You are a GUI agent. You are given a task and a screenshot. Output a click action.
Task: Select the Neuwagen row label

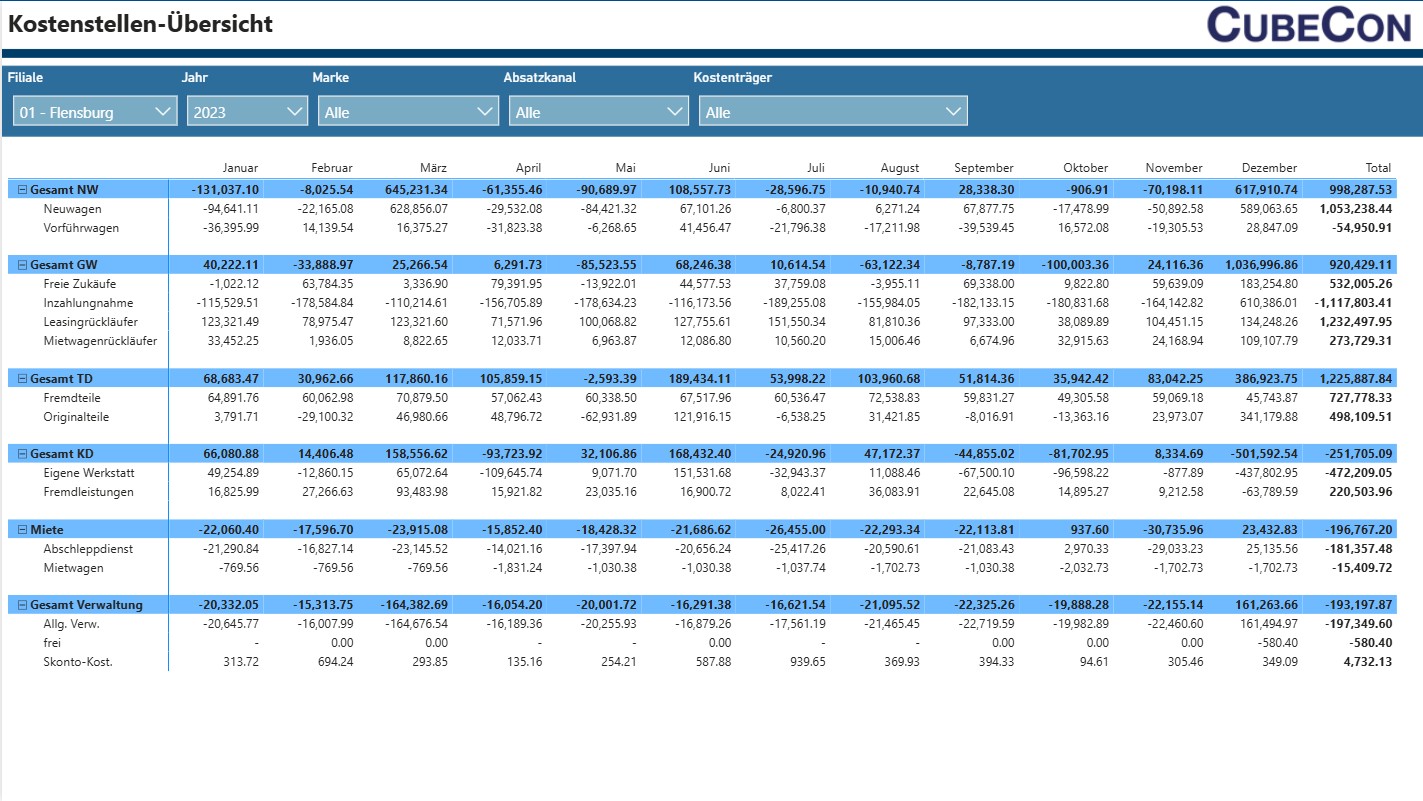[x=72, y=209]
